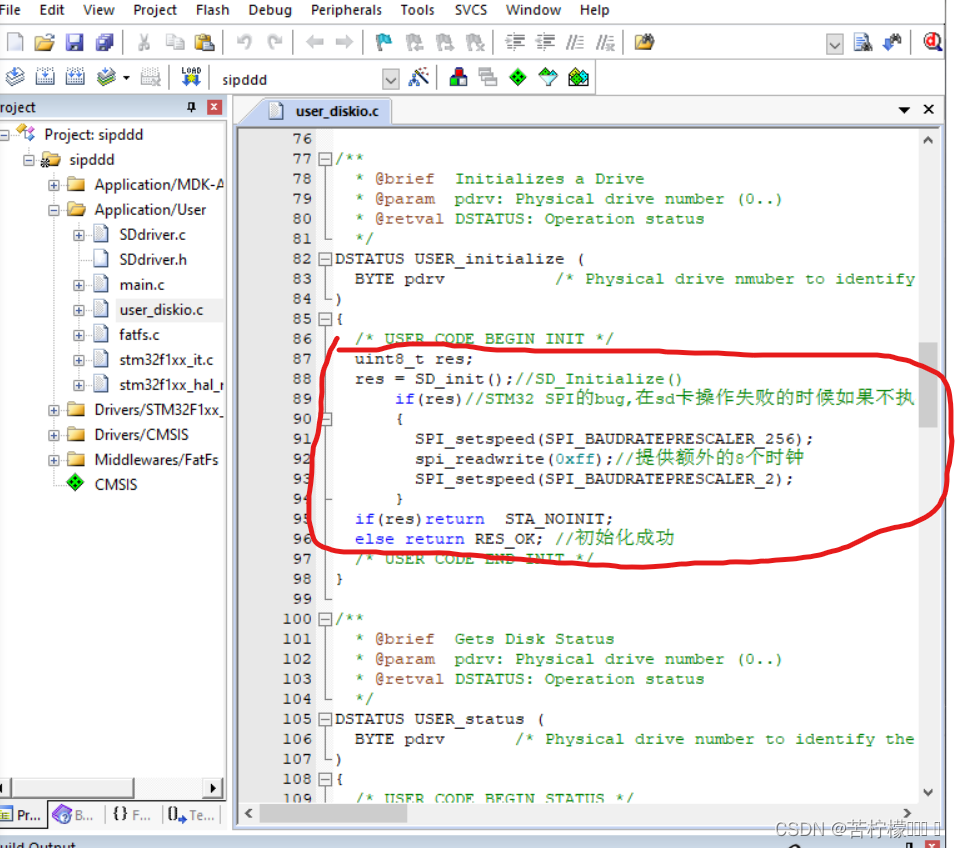Expand the Drivers/CMSIS folder
This screenshot has width=955, height=848.
(54, 435)
